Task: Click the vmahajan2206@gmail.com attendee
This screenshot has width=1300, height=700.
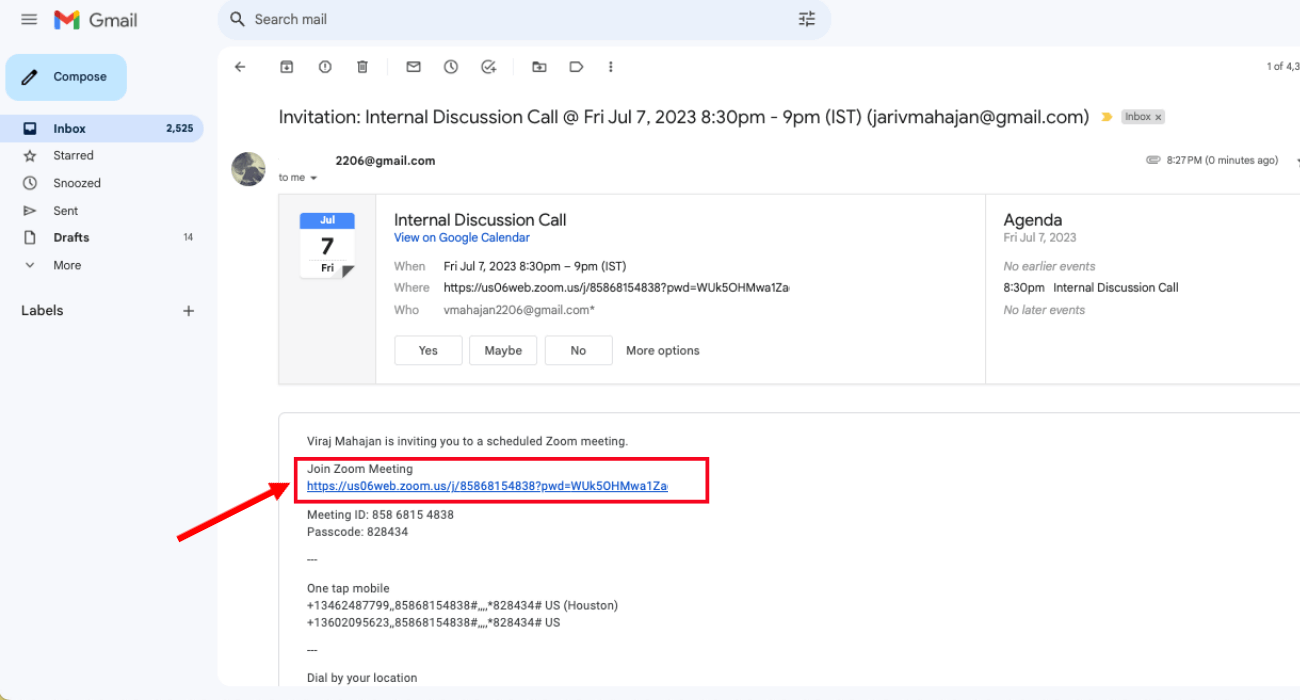Action: click(519, 310)
